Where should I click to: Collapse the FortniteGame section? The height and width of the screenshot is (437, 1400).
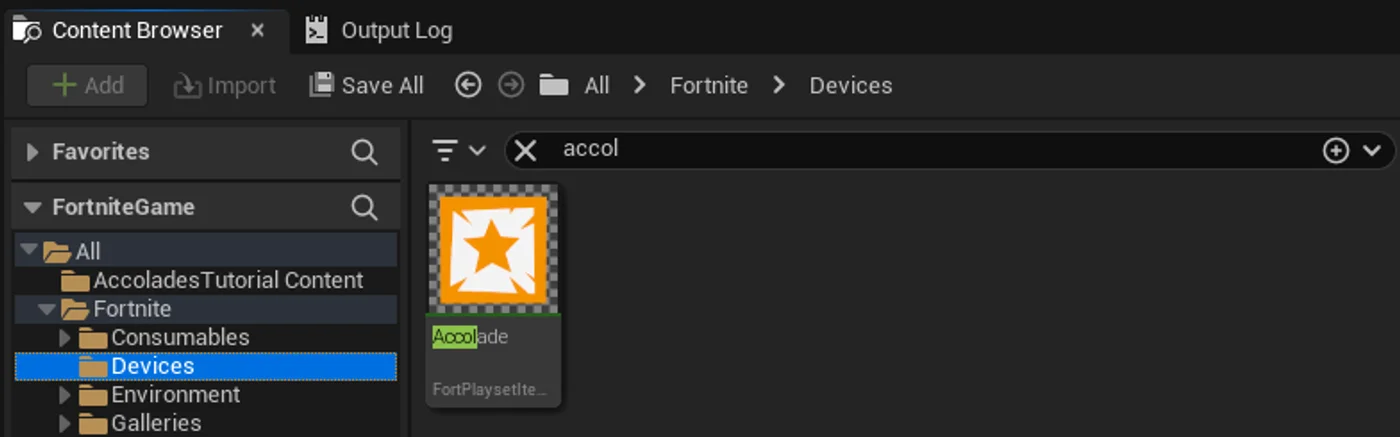coord(32,208)
